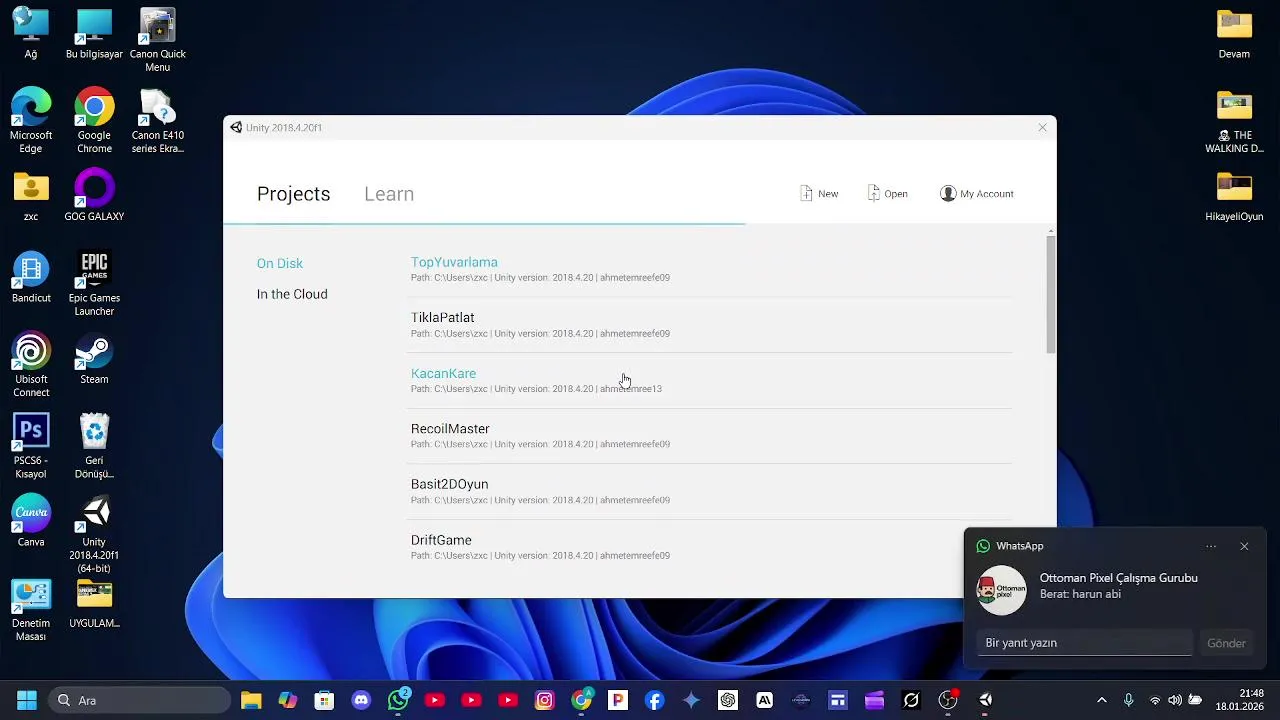The height and width of the screenshot is (720, 1280).
Task: Close the Unity launcher window
Action: click(1042, 127)
